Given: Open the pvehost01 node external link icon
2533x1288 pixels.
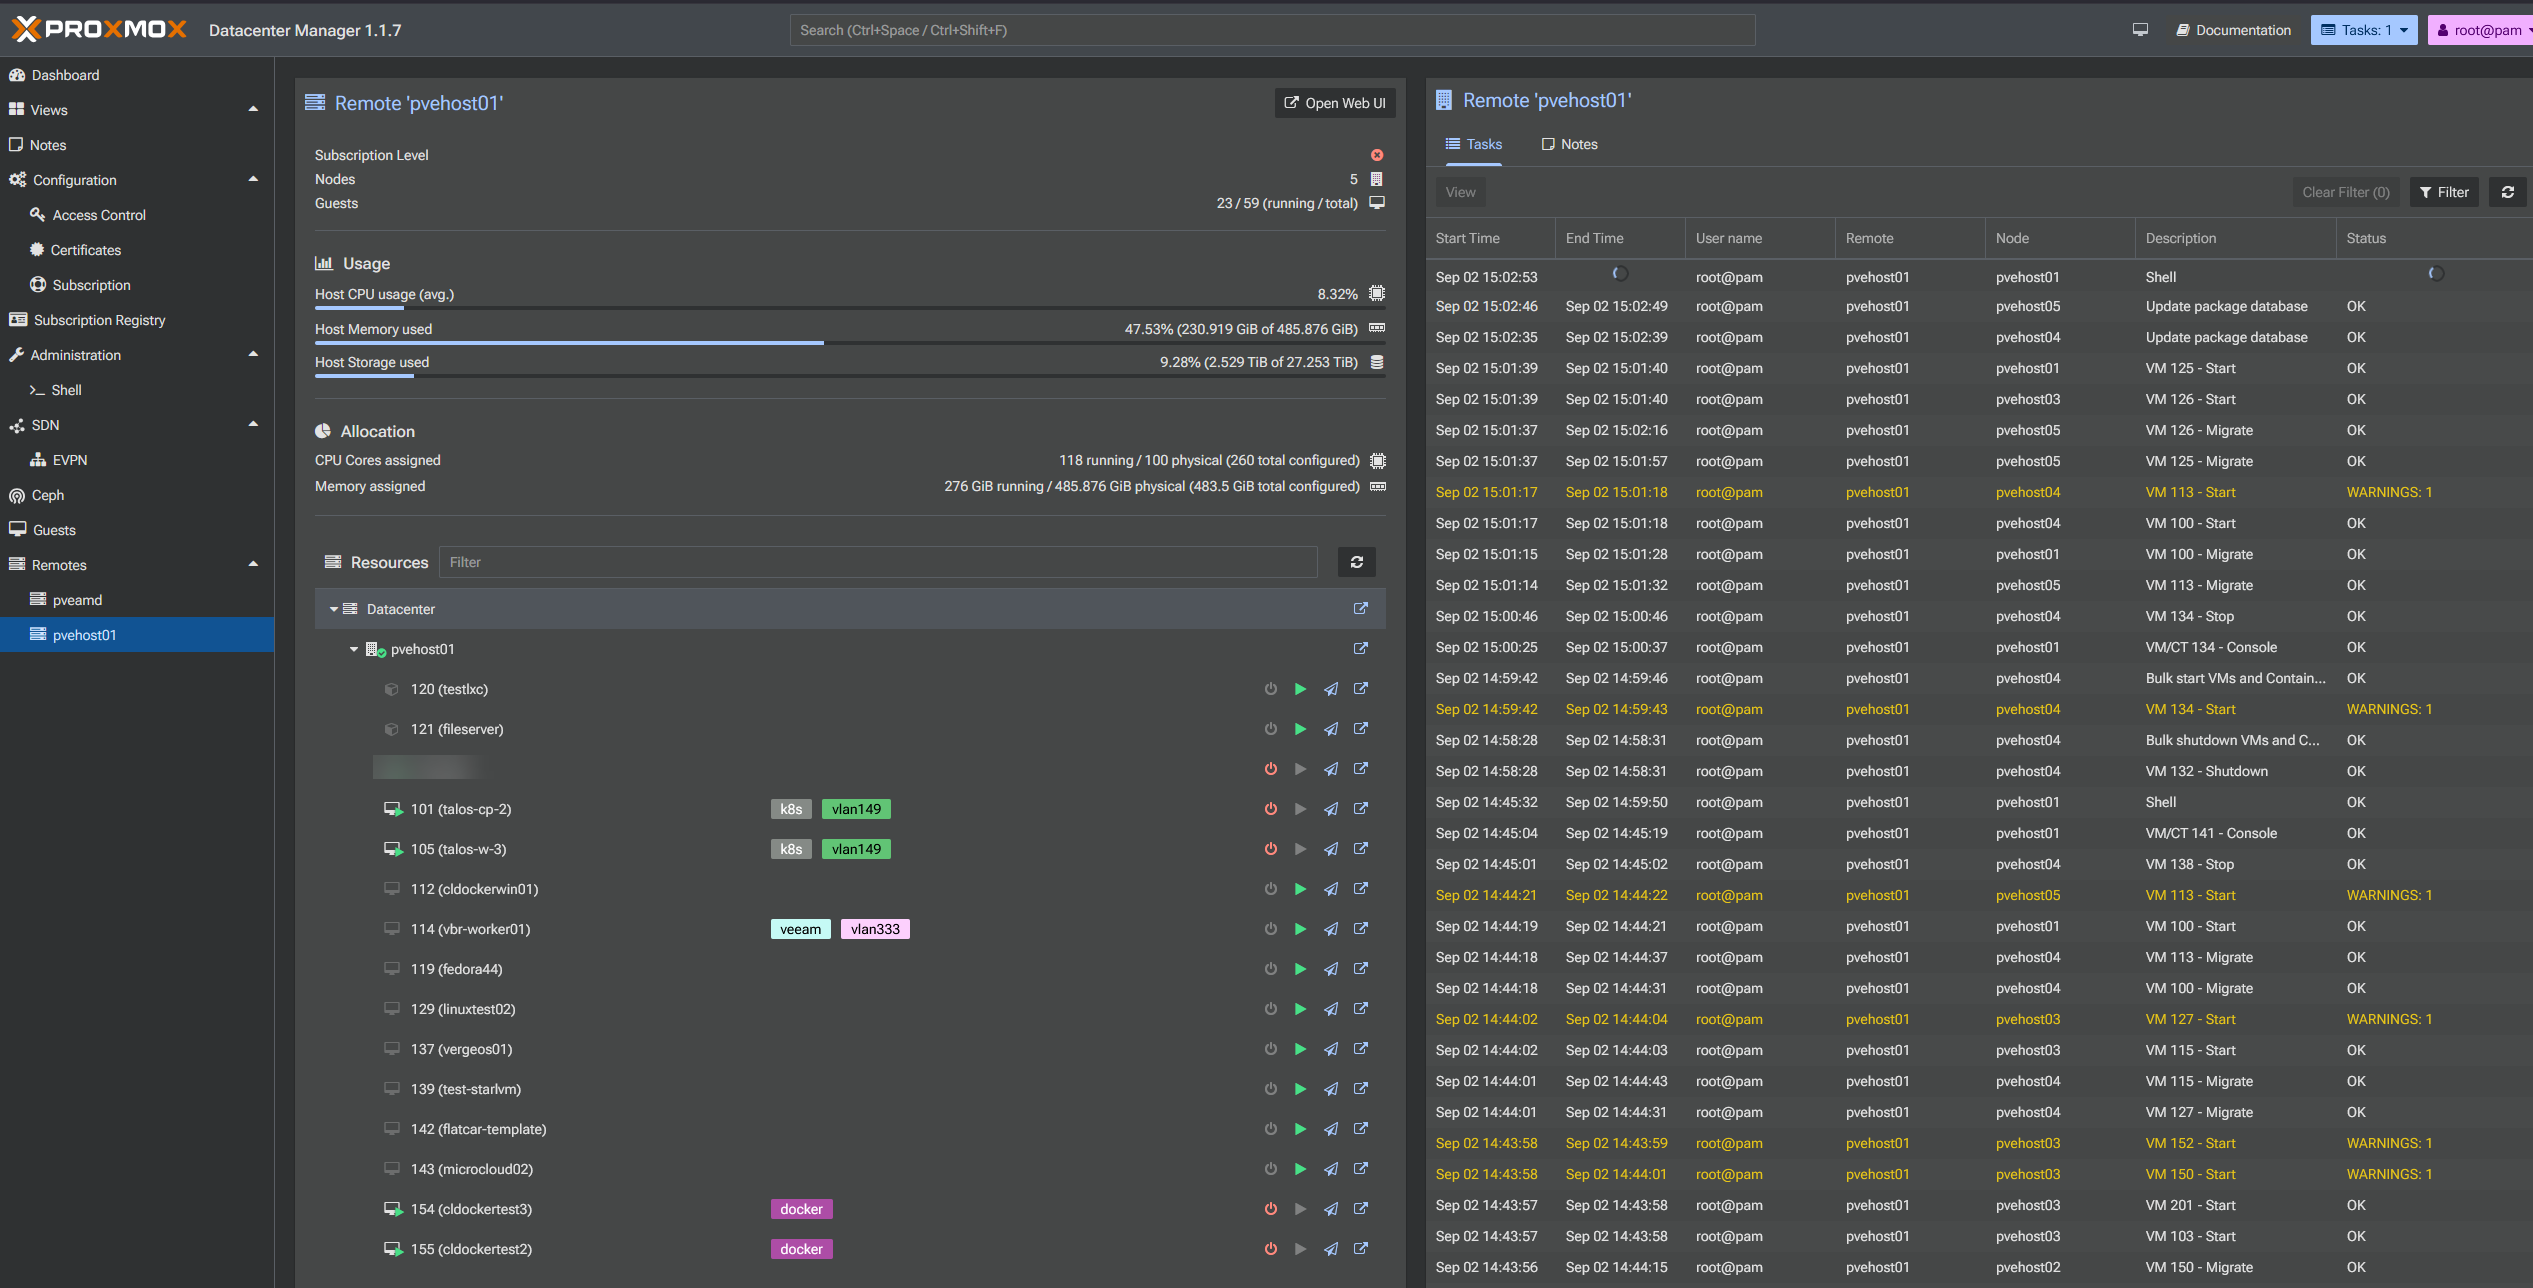Looking at the screenshot, I should 1361,649.
